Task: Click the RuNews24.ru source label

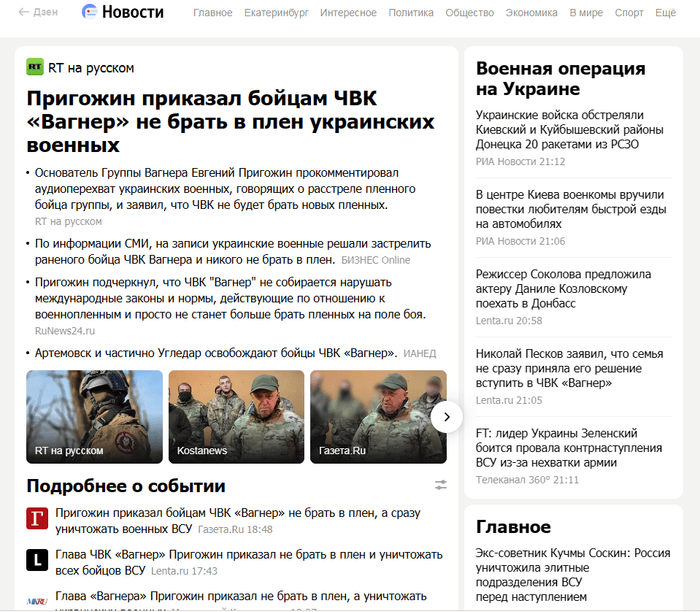Action: (x=65, y=331)
